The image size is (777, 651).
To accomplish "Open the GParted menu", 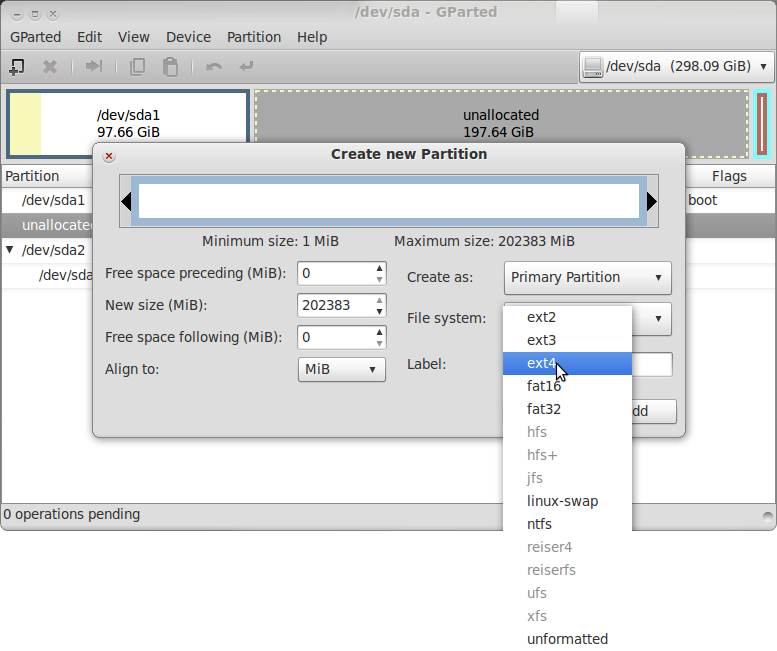I will click(x=36, y=37).
